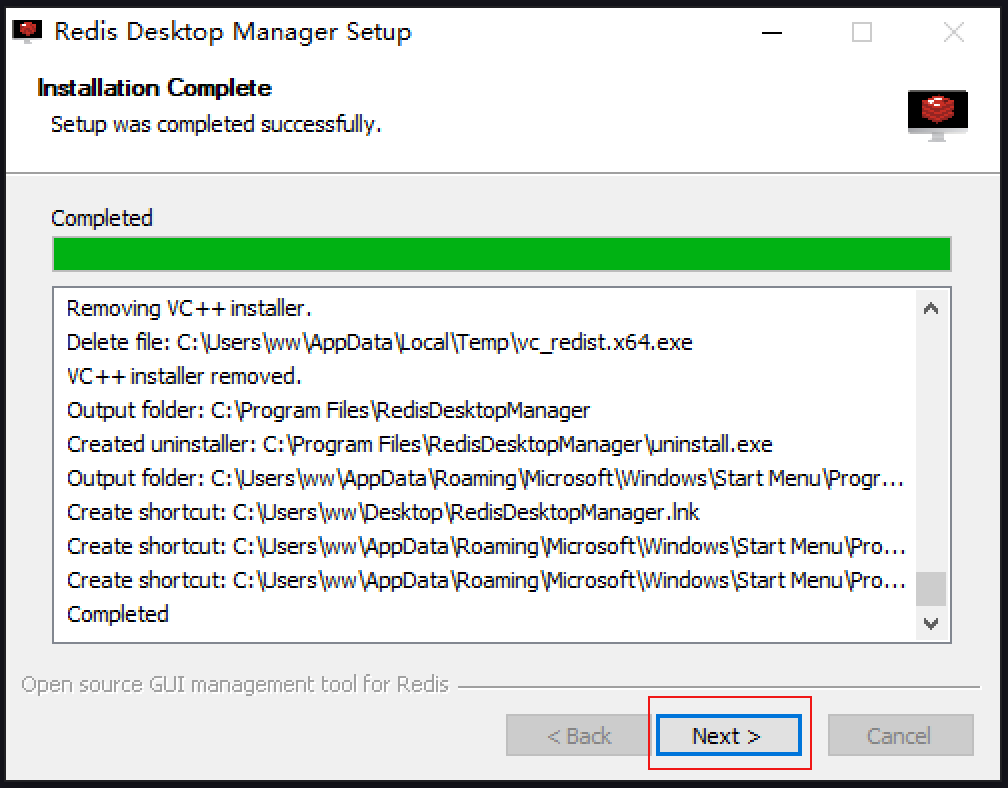The height and width of the screenshot is (788, 1008).
Task: Click the greyed-out Cancel button
Action: 899,736
